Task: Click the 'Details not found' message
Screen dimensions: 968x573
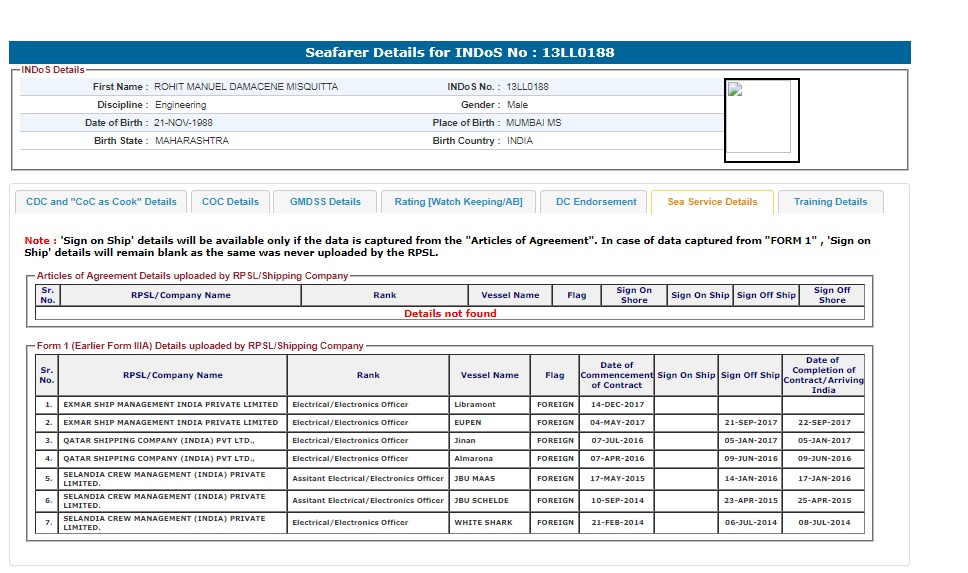Action: pos(450,314)
